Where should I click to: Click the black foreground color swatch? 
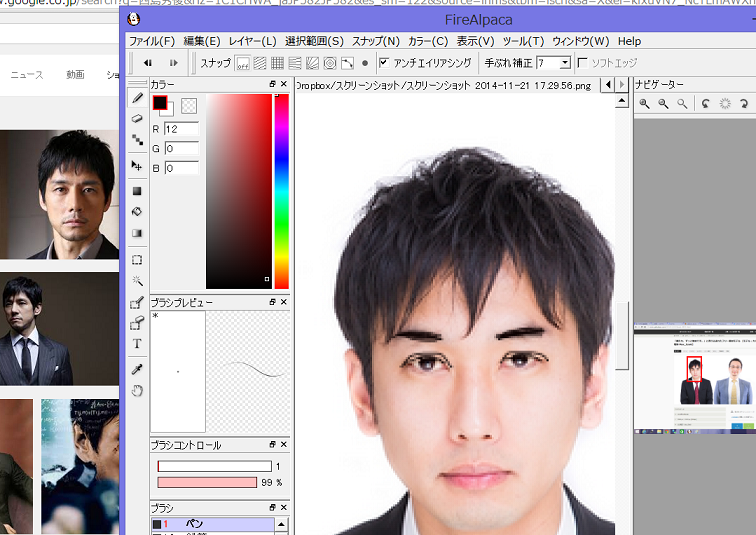(160, 102)
